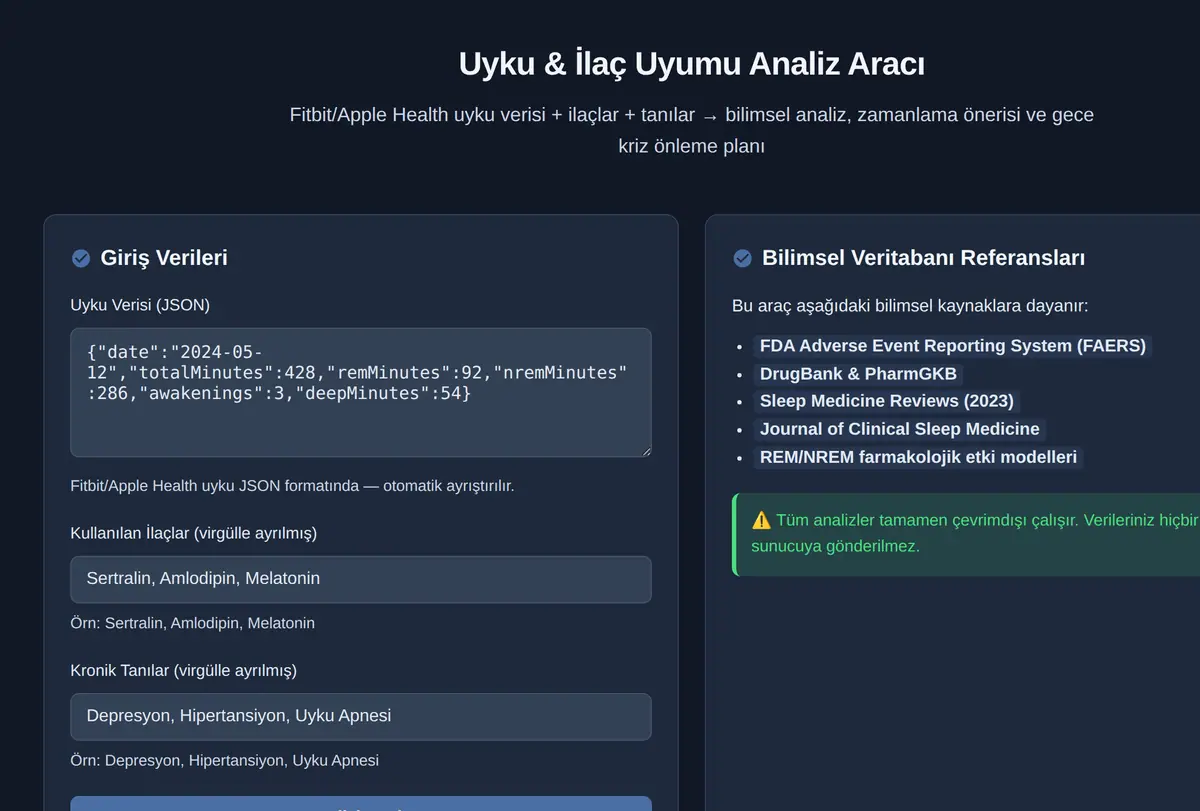The width and height of the screenshot is (1200, 811).
Task: Focus the Uyku Verisi JSON textarea
Action: click(x=361, y=393)
